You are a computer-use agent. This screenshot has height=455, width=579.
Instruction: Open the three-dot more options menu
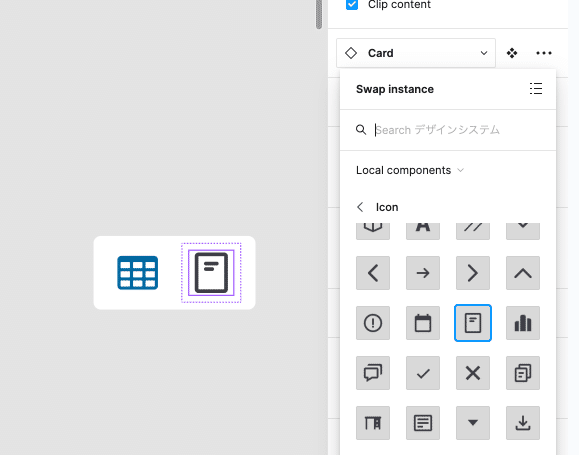(544, 53)
